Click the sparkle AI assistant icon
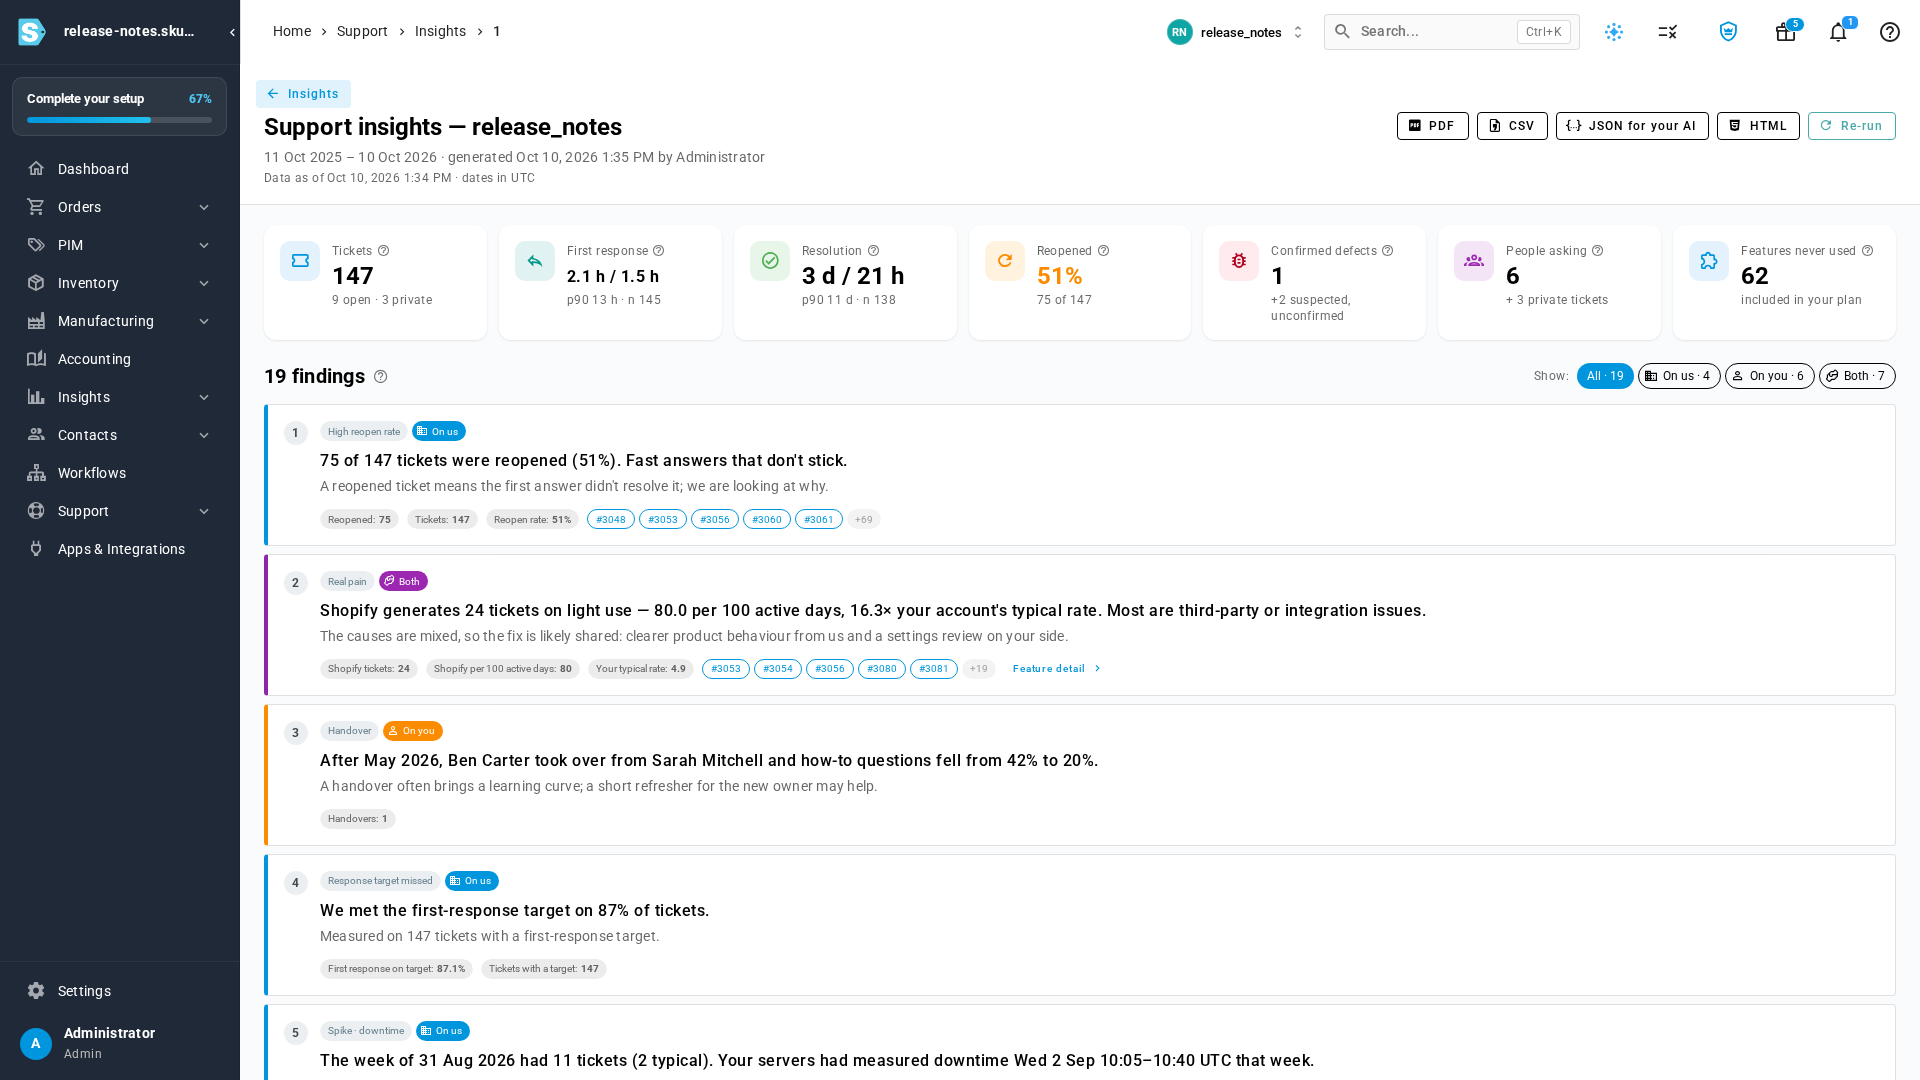The height and width of the screenshot is (1080, 1920). 1614,32
